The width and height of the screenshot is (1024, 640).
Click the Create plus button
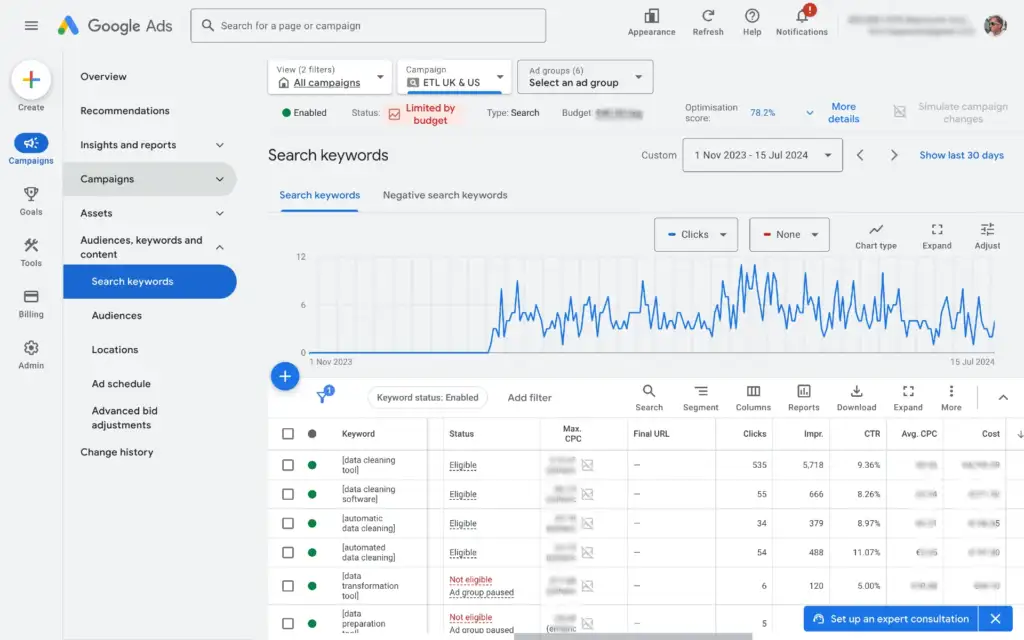(x=31, y=80)
